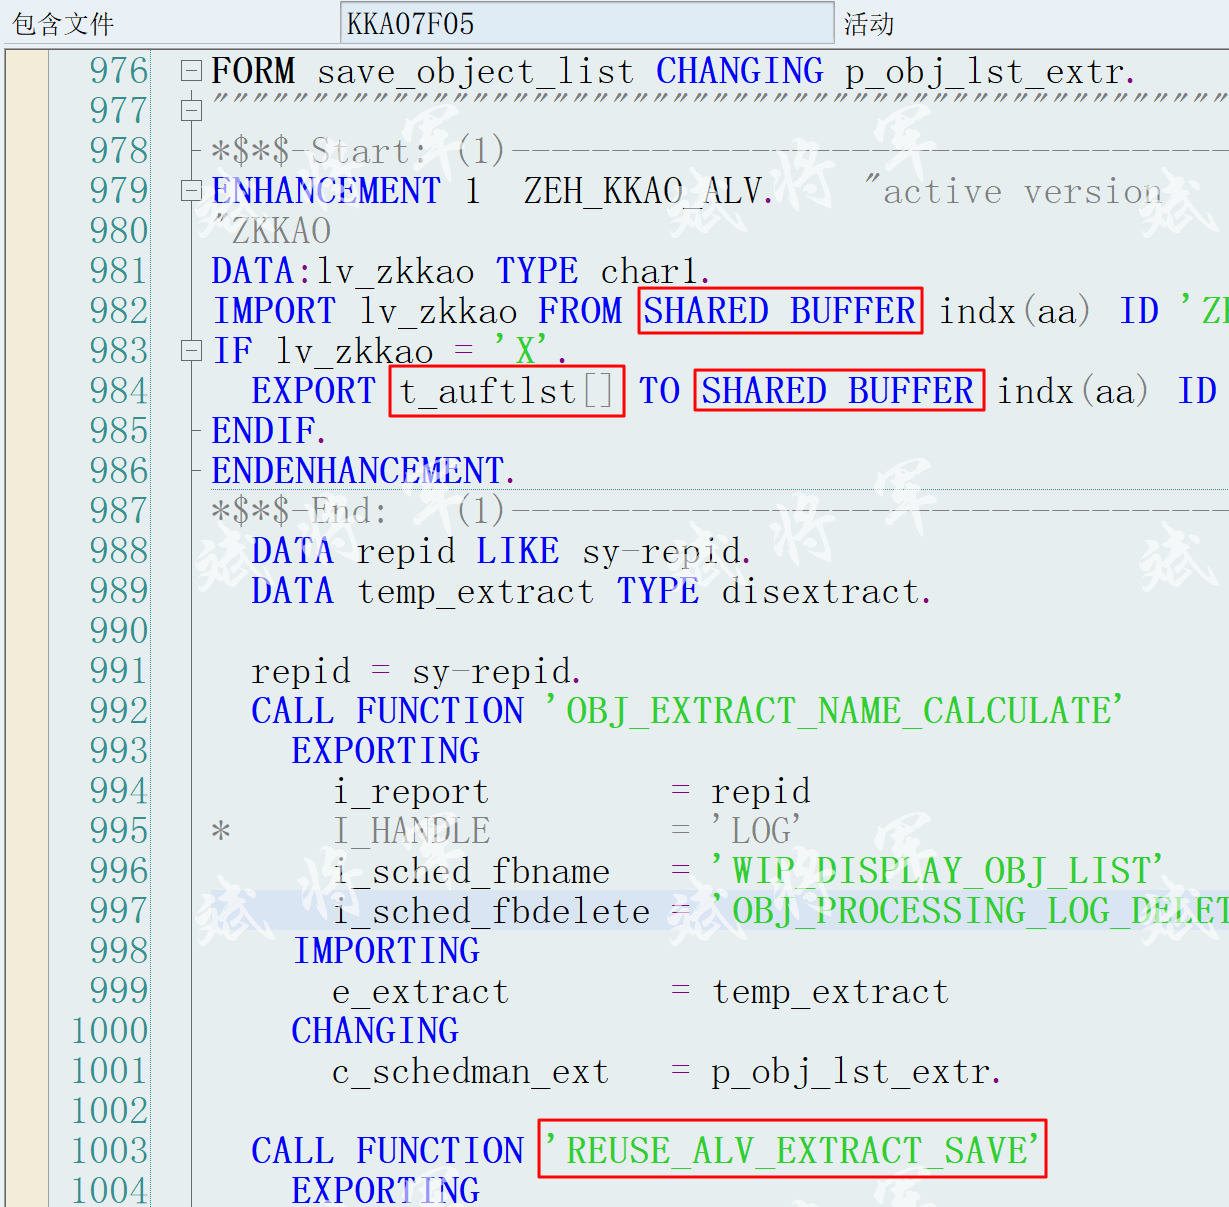This screenshot has width=1229, height=1207.
Task: Click SHARED BUFFER on the EXPORT line
Action: click(838, 391)
